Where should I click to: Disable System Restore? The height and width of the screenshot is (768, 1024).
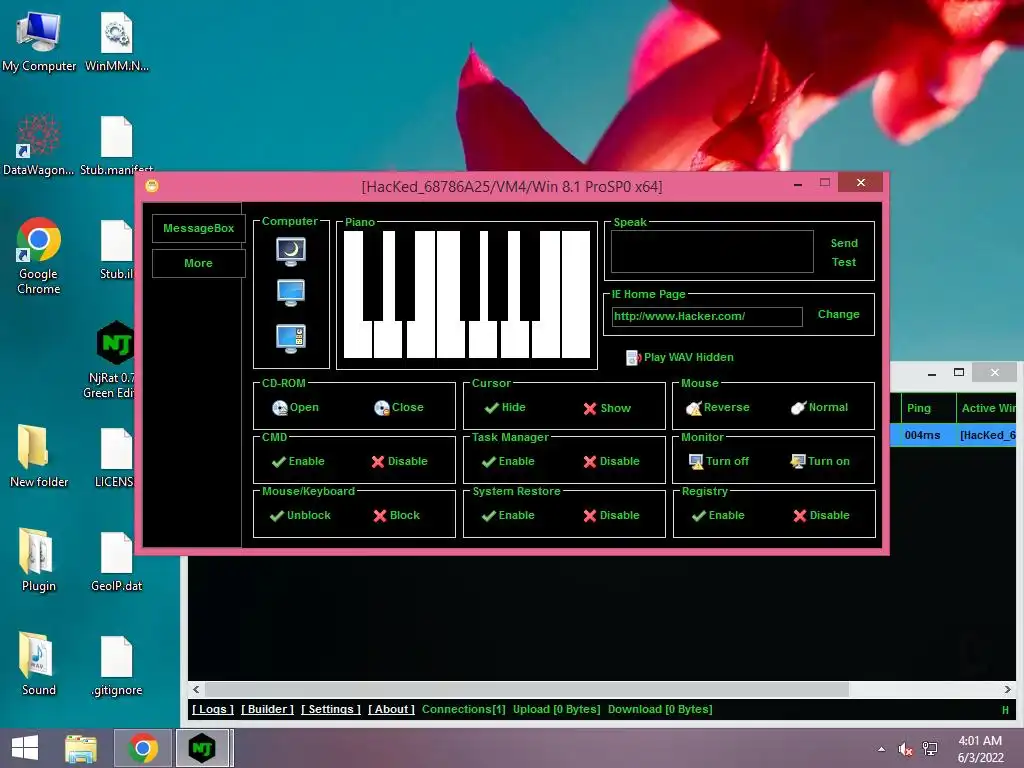[611, 516]
